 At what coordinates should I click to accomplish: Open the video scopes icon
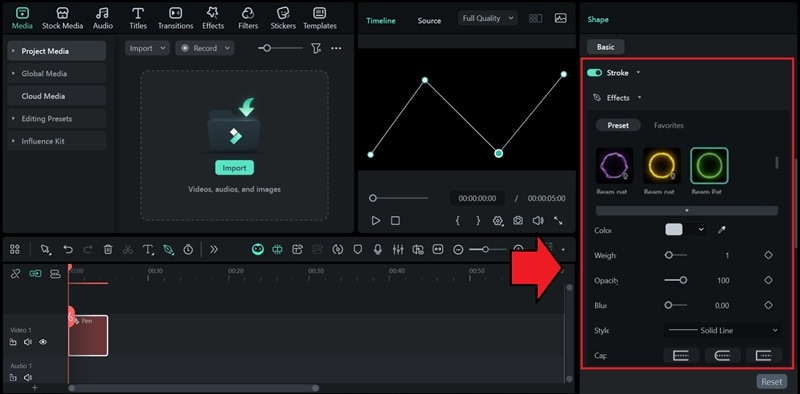561,18
